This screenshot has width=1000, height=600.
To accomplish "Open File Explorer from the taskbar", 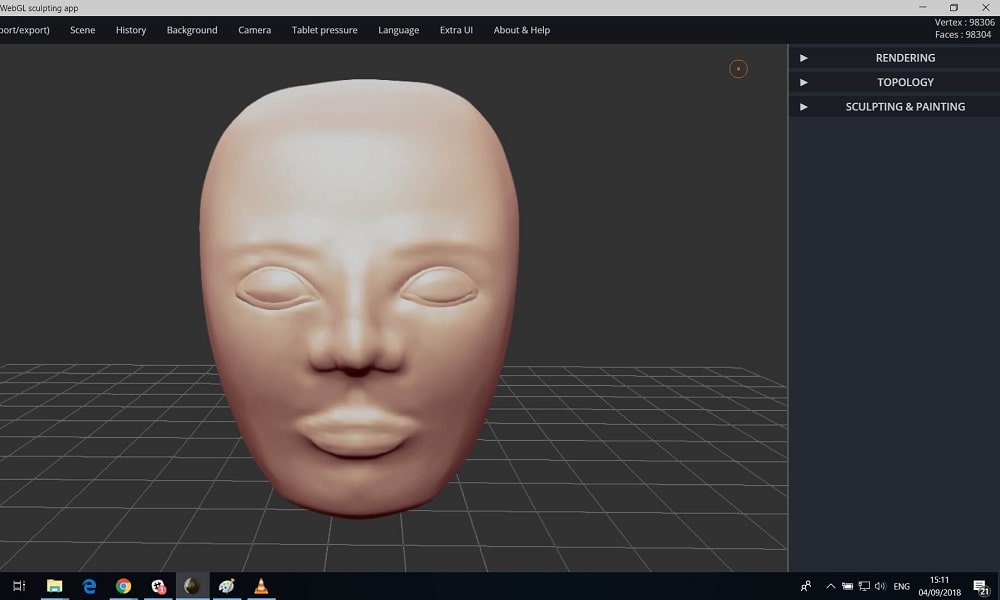I will [54, 586].
